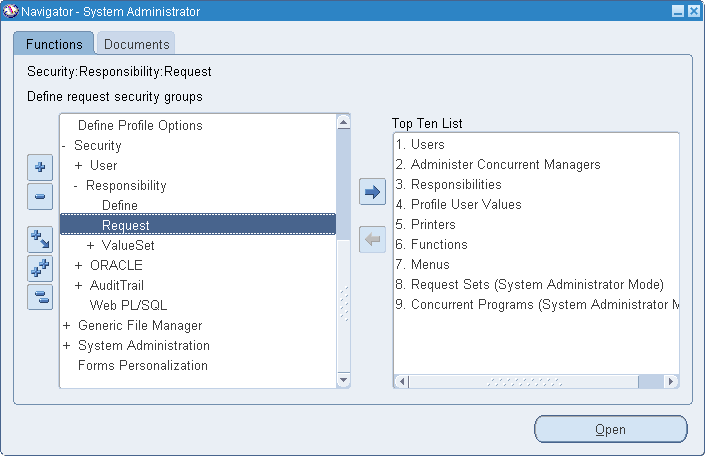Click the Expand All (double plus) icon

tap(40, 268)
